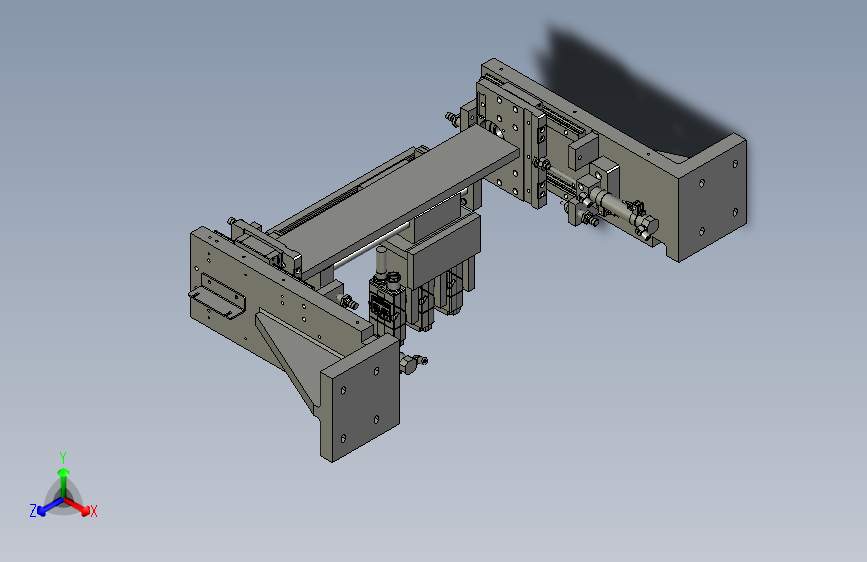Screen dimensions: 867x562
Task: Select the four-hole end plate on right bracket
Action: coord(712,197)
